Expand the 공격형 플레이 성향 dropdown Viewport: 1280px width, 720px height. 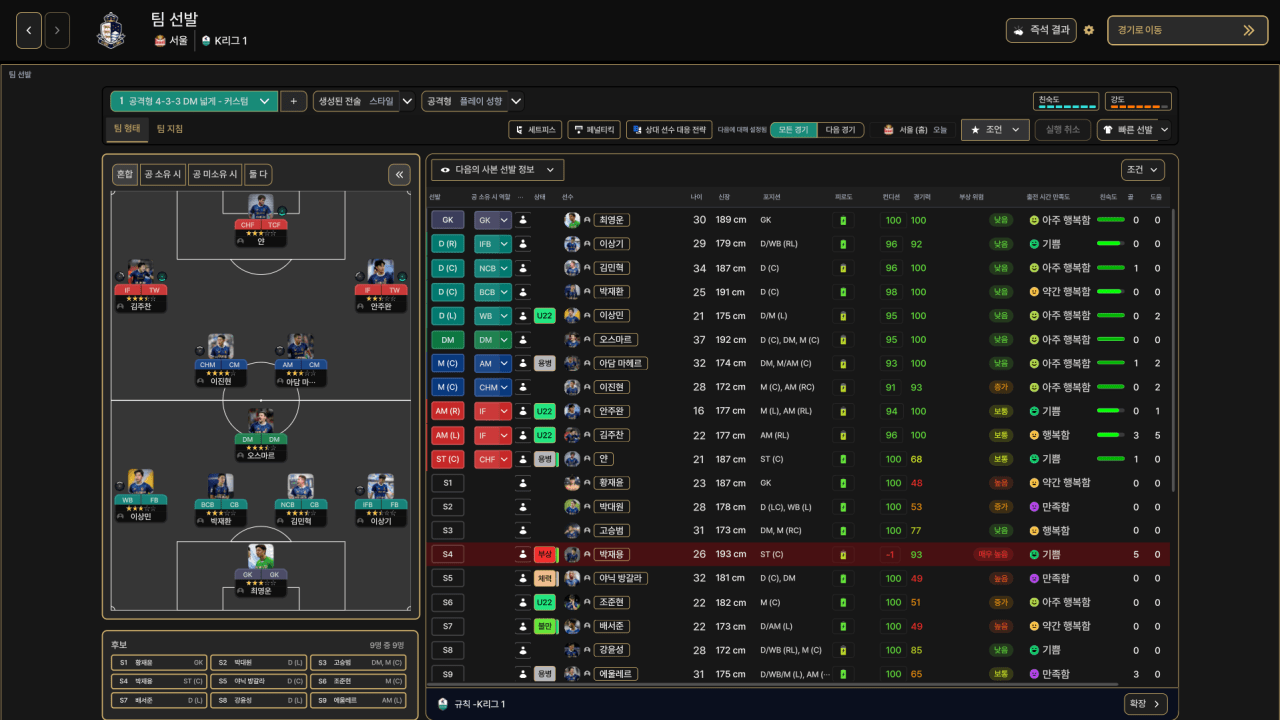pos(472,101)
